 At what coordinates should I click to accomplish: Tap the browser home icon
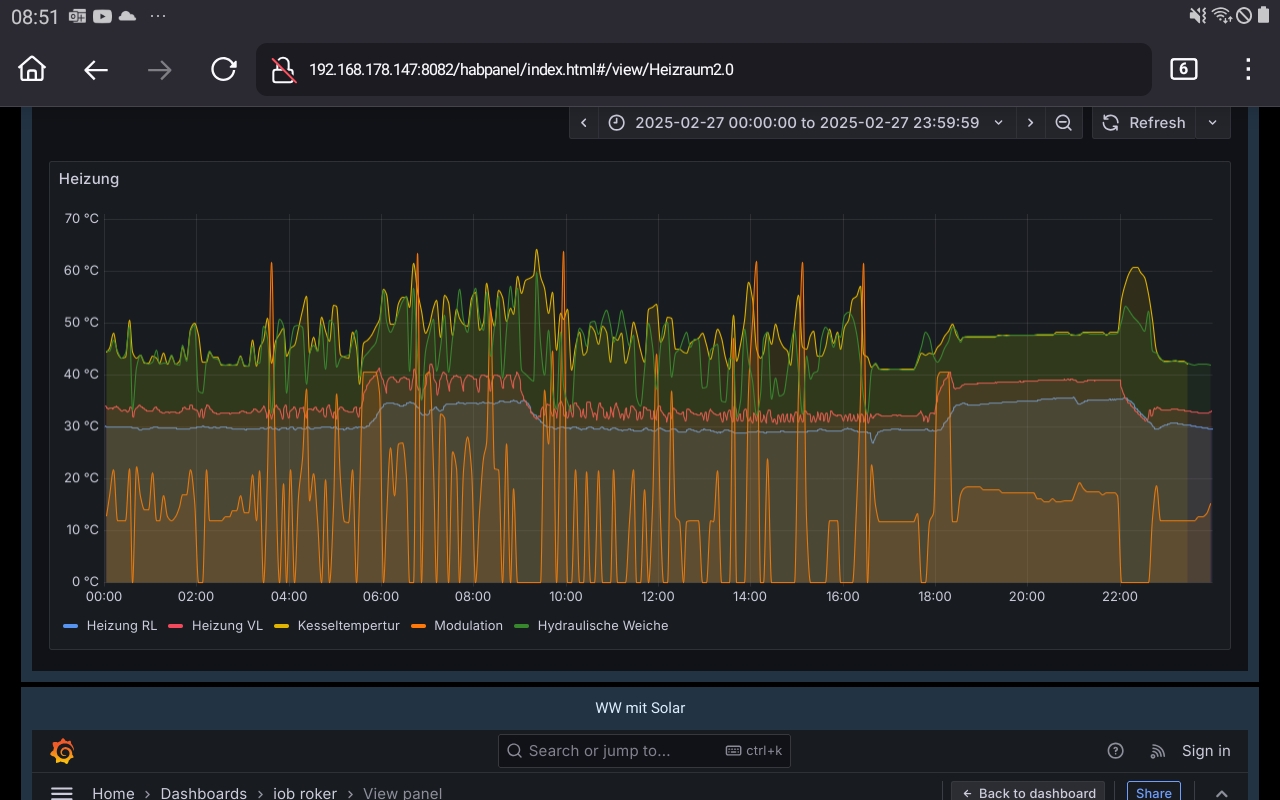32,69
